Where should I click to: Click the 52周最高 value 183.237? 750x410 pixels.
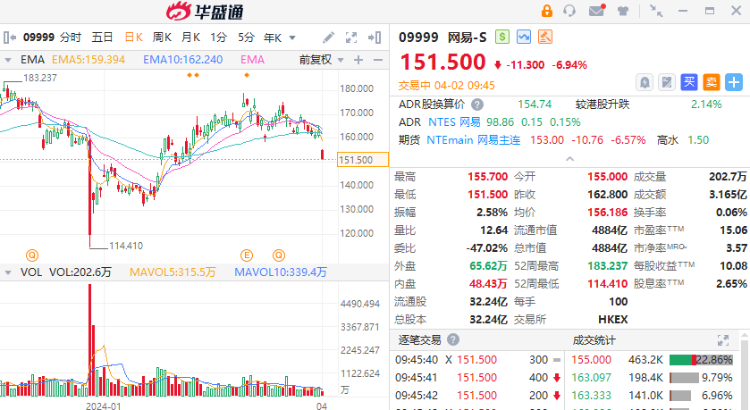point(607,266)
